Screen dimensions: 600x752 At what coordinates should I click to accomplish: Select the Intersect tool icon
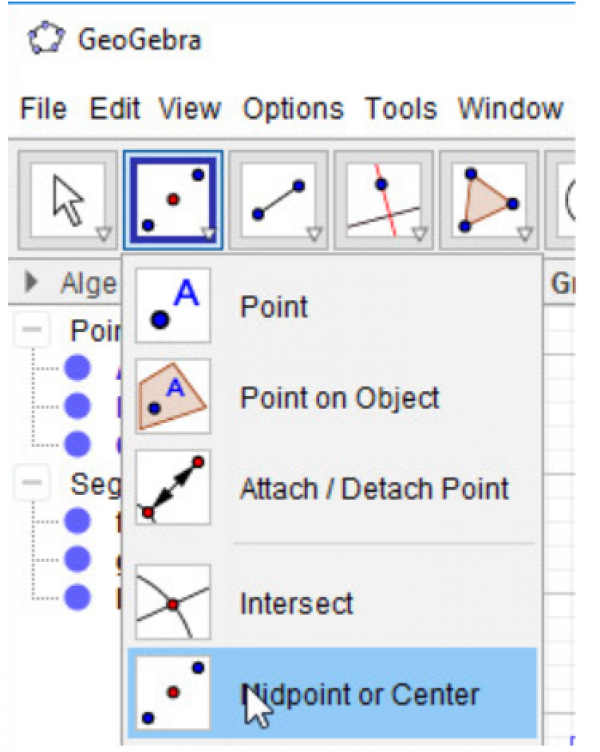coord(173,602)
